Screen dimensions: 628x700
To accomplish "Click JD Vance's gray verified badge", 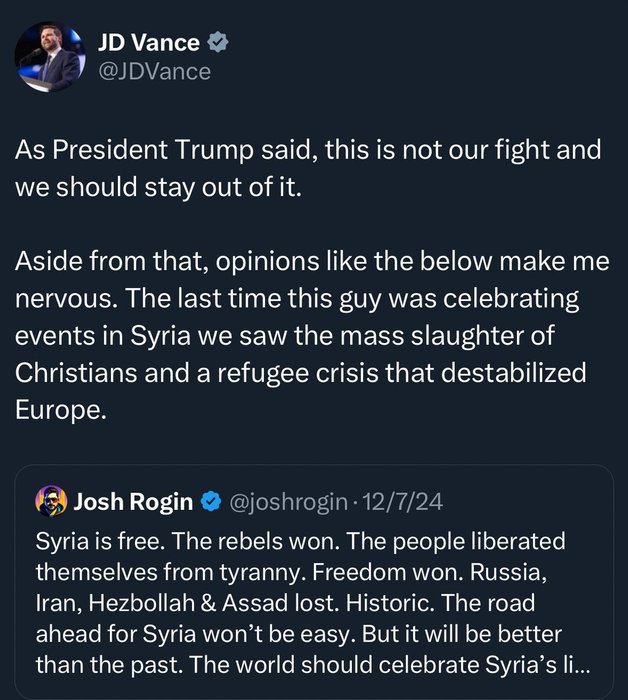I will (217, 42).
